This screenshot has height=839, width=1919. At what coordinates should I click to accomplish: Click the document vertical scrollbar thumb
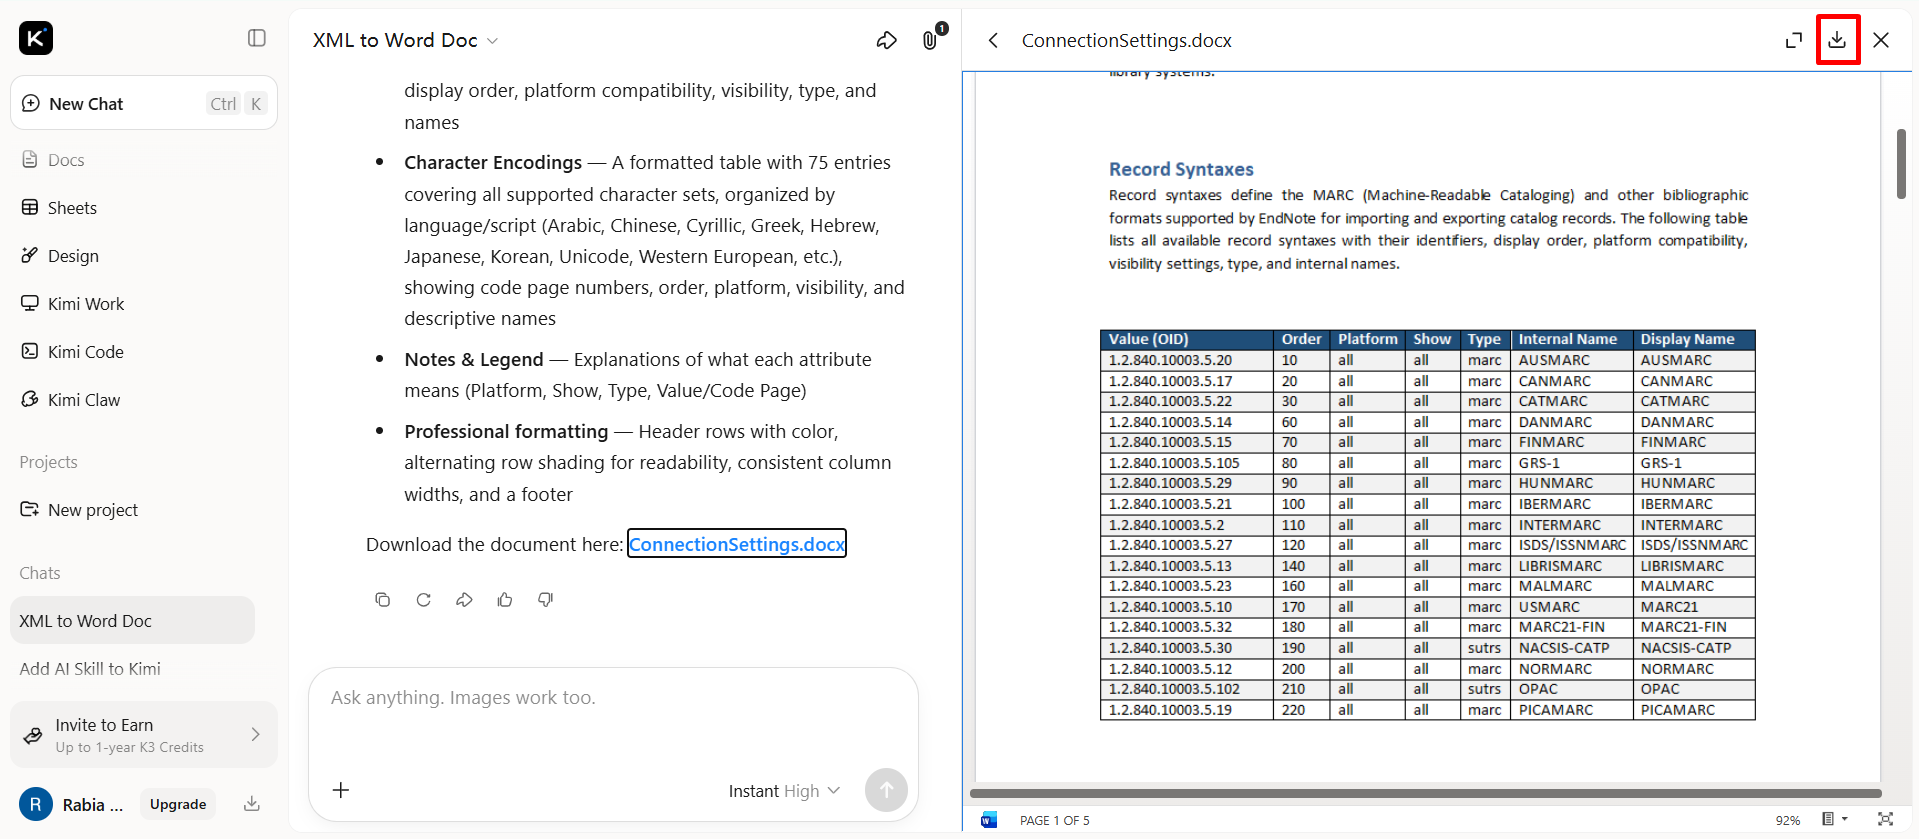point(1901,164)
